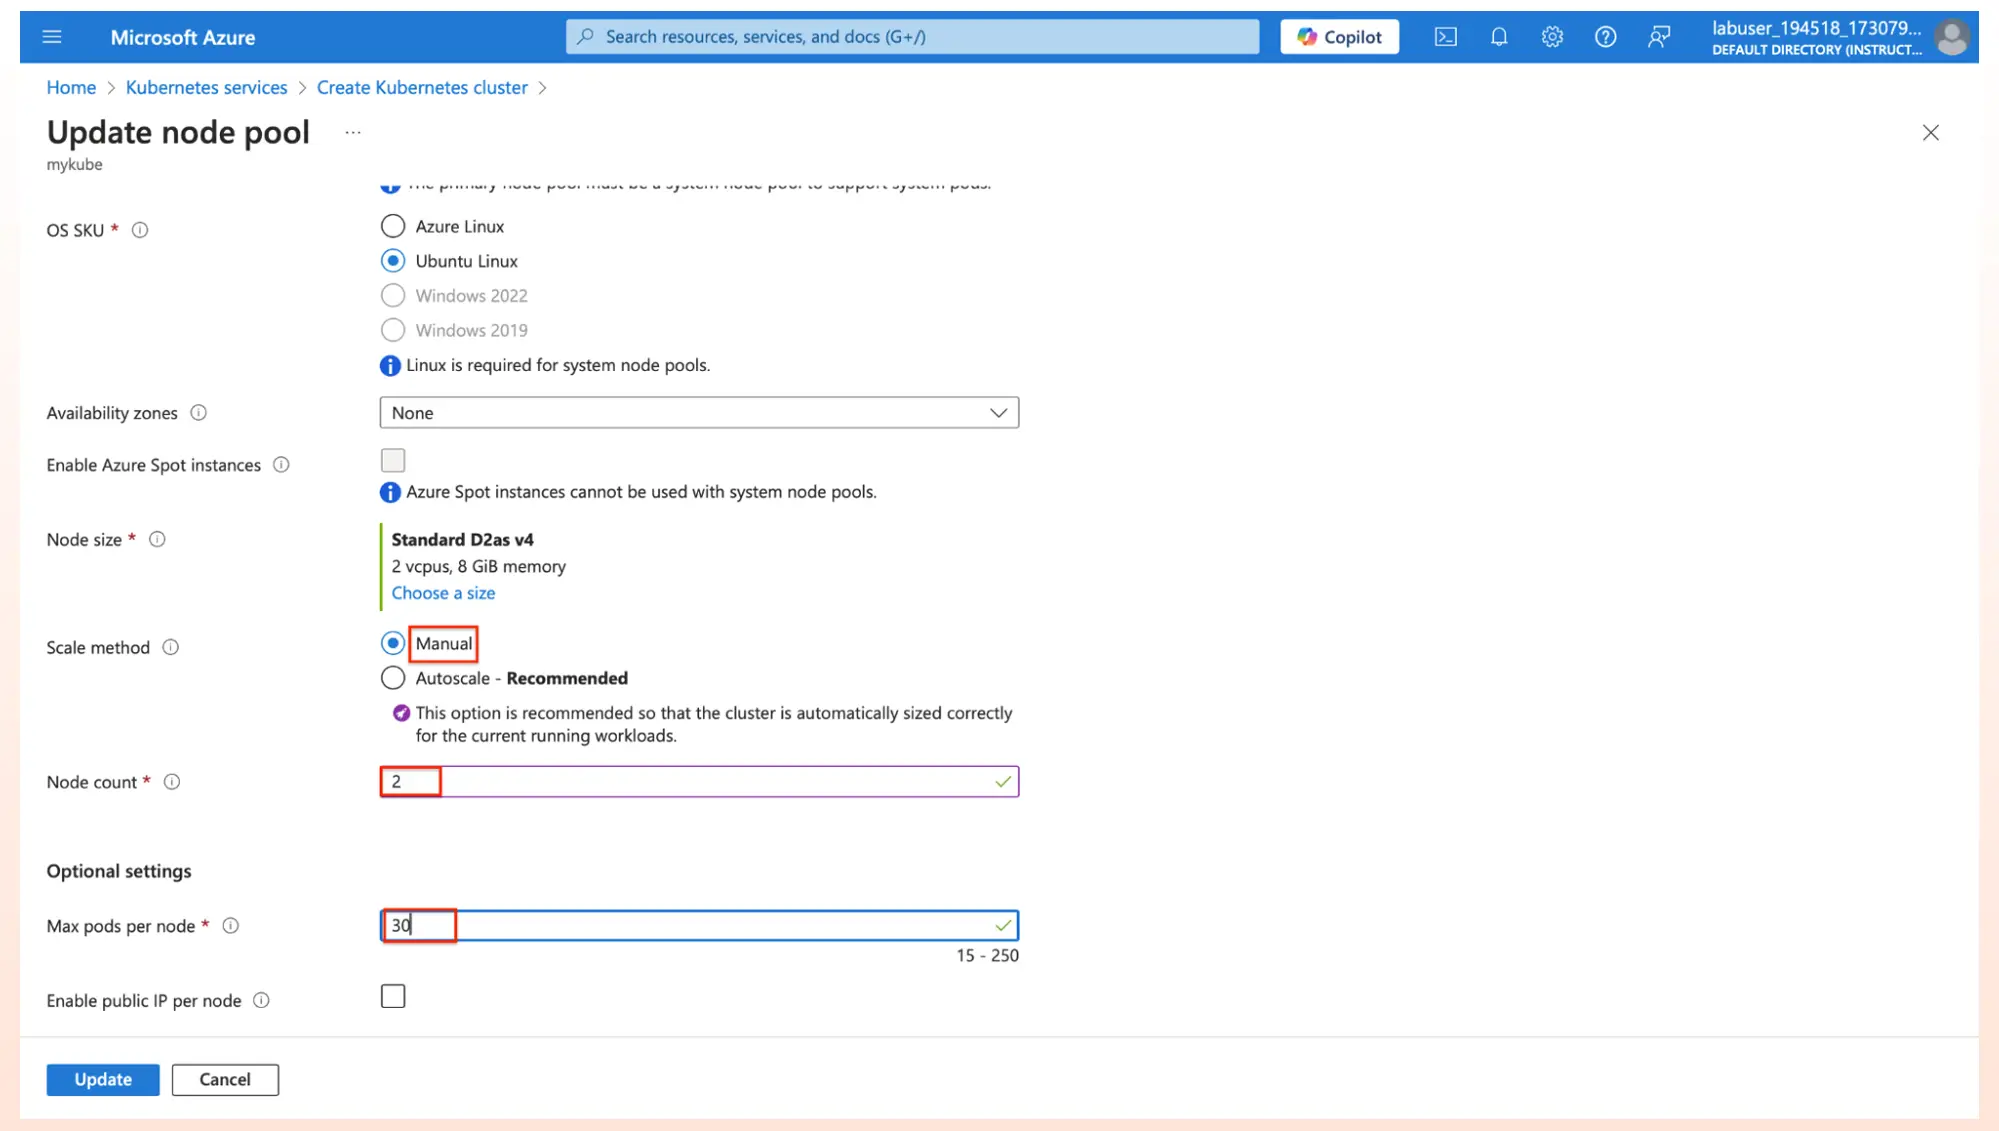Click the Search resources, services, and docs box
Screen dimensions: 1999x1131
[x=912, y=37]
